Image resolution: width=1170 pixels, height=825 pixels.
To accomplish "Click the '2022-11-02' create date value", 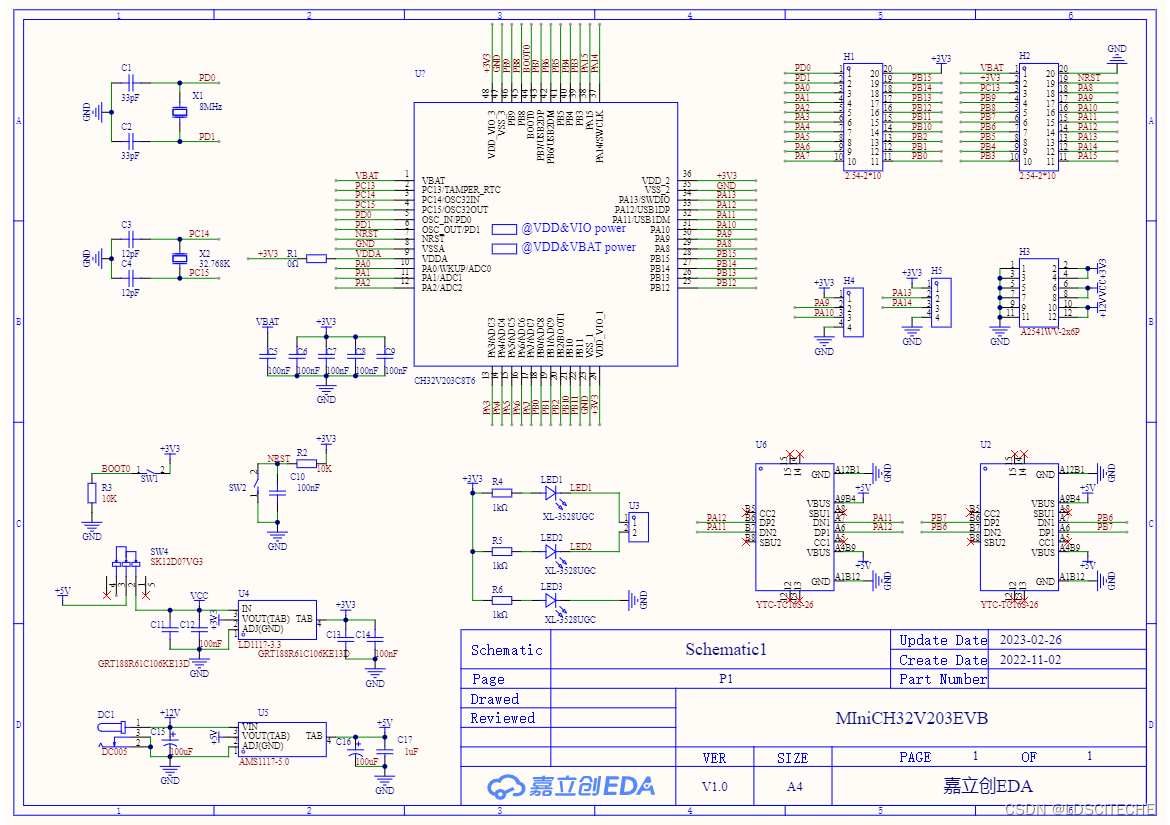I will [1030, 660].
